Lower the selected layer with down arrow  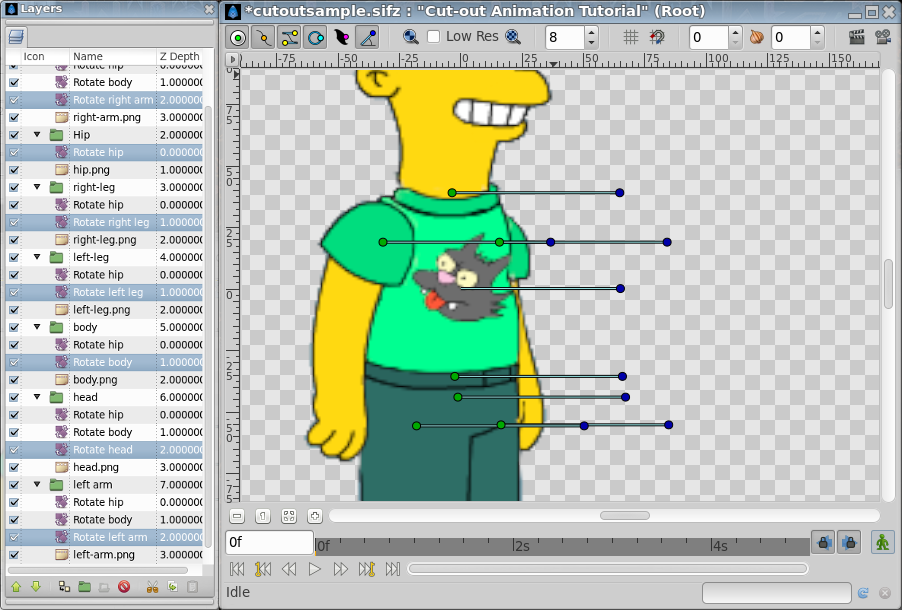tap(36, 587)
